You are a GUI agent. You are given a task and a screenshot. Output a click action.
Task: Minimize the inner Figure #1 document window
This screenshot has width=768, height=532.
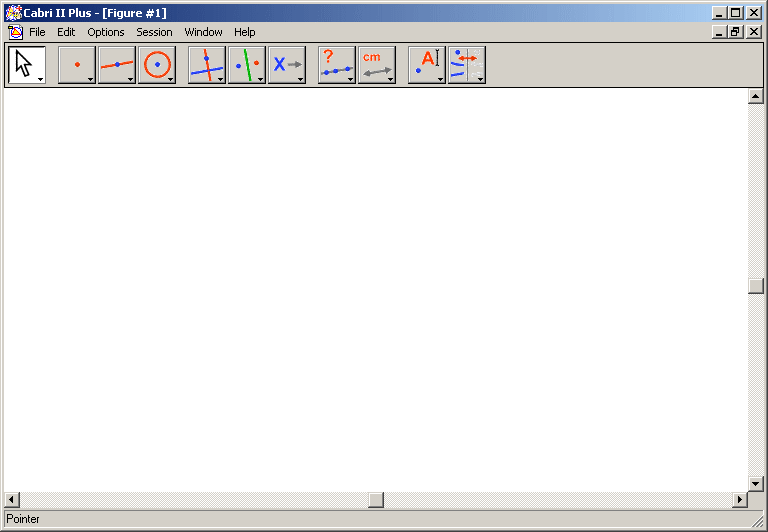[719, 32]
